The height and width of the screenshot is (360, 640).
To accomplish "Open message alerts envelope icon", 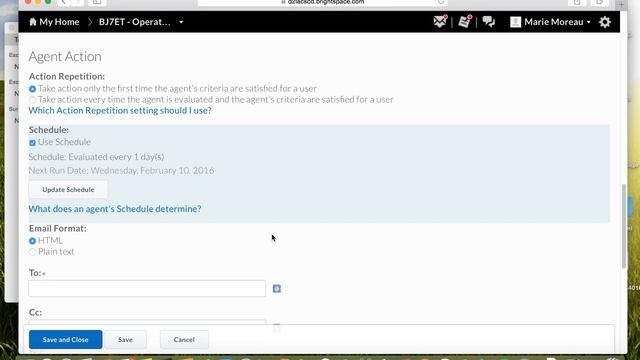I will click(x=440, y=22).
